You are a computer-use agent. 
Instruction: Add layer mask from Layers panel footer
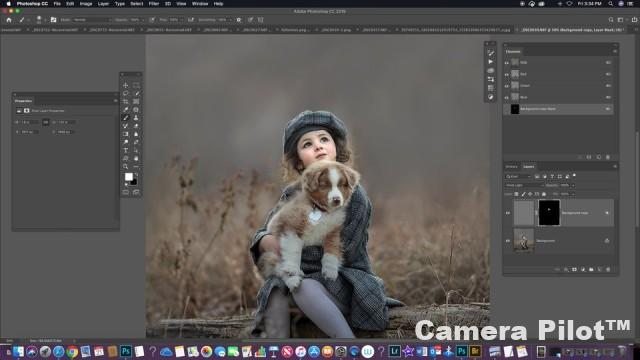pyautogui.click(x=574, y=270)
